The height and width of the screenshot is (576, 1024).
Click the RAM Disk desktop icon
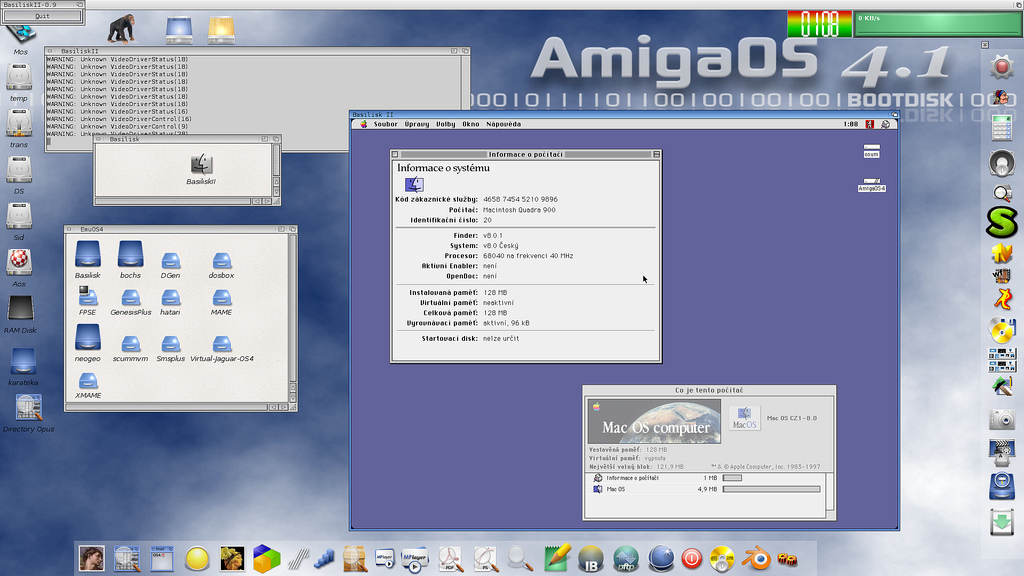[x=20, y=310]
